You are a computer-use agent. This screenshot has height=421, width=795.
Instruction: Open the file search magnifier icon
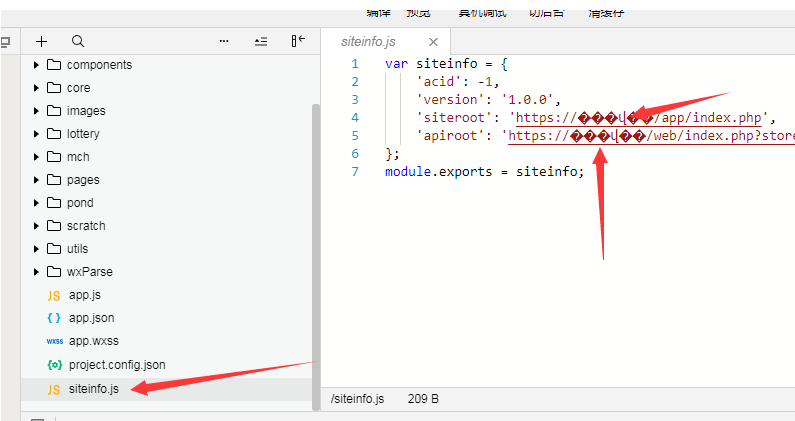click(x=78, y=41)
